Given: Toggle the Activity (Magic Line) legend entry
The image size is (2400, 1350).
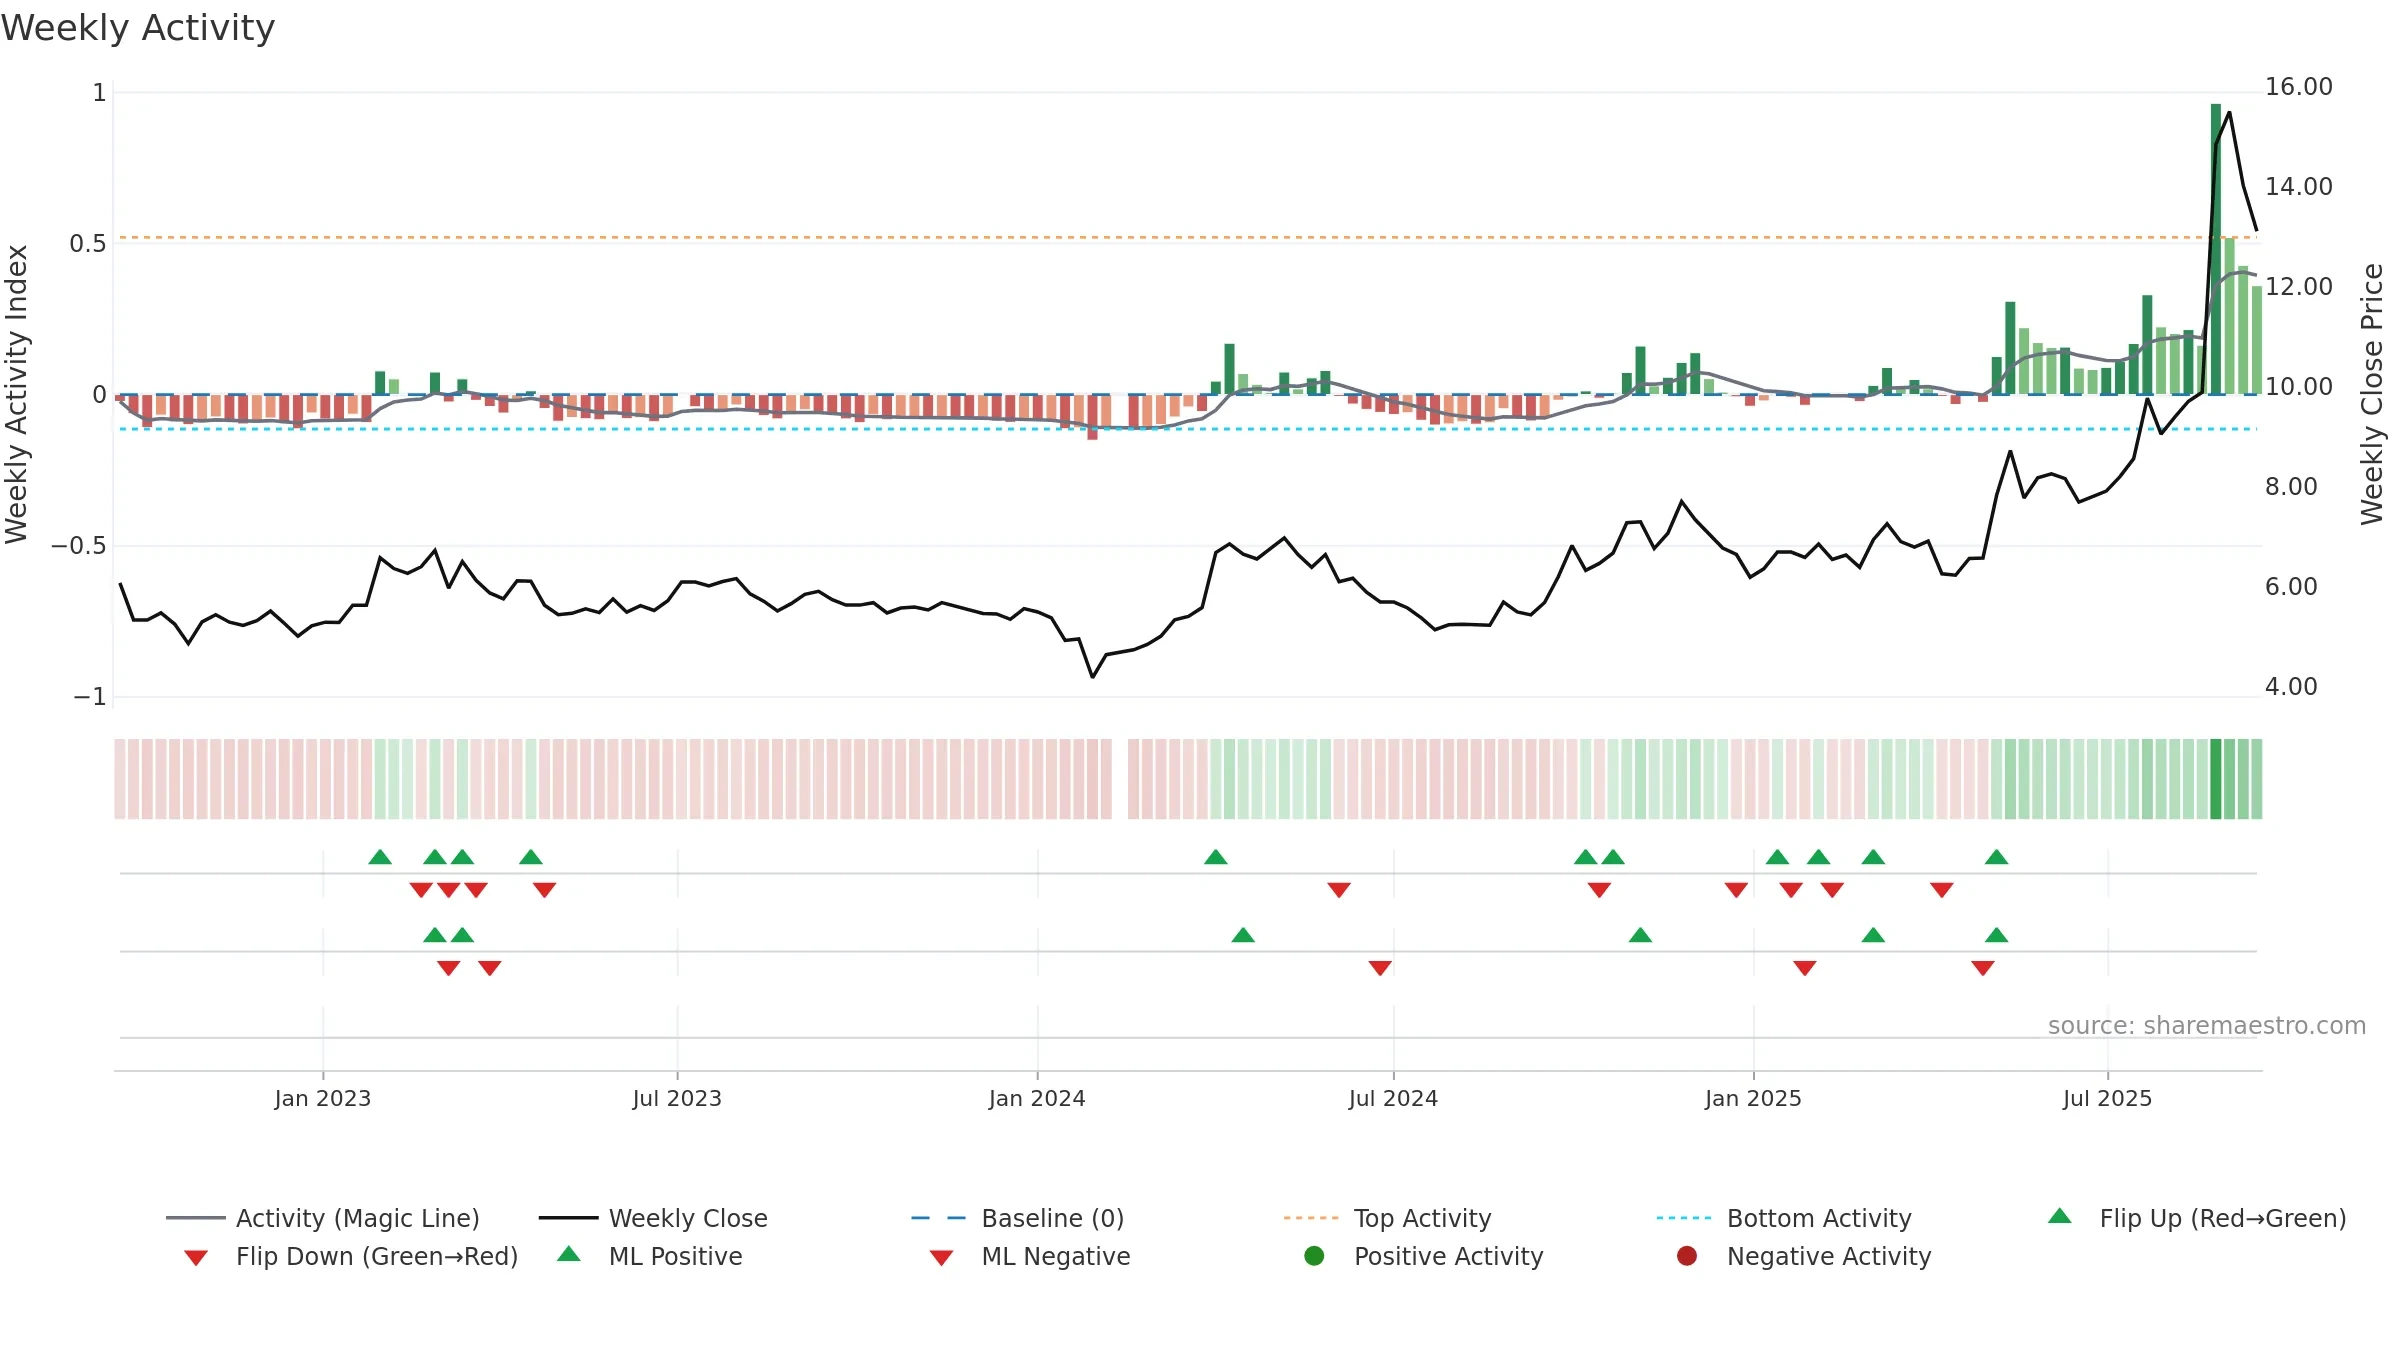Looking at the screenshot, I should (322, 1218).
